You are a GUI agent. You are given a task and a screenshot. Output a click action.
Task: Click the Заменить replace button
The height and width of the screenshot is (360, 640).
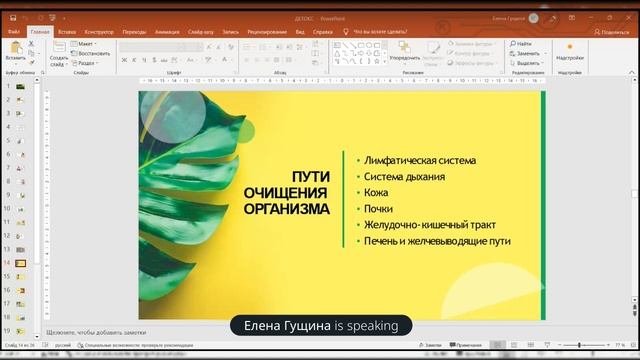(525, 53)
